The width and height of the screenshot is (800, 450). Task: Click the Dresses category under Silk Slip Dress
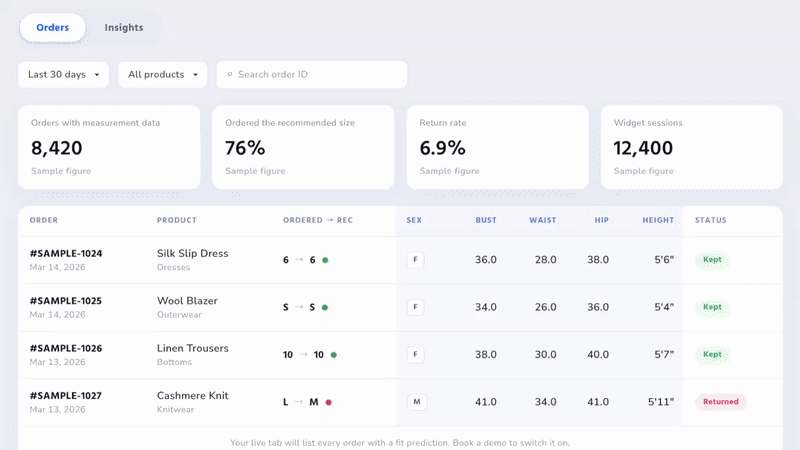(x=173, y=267)
